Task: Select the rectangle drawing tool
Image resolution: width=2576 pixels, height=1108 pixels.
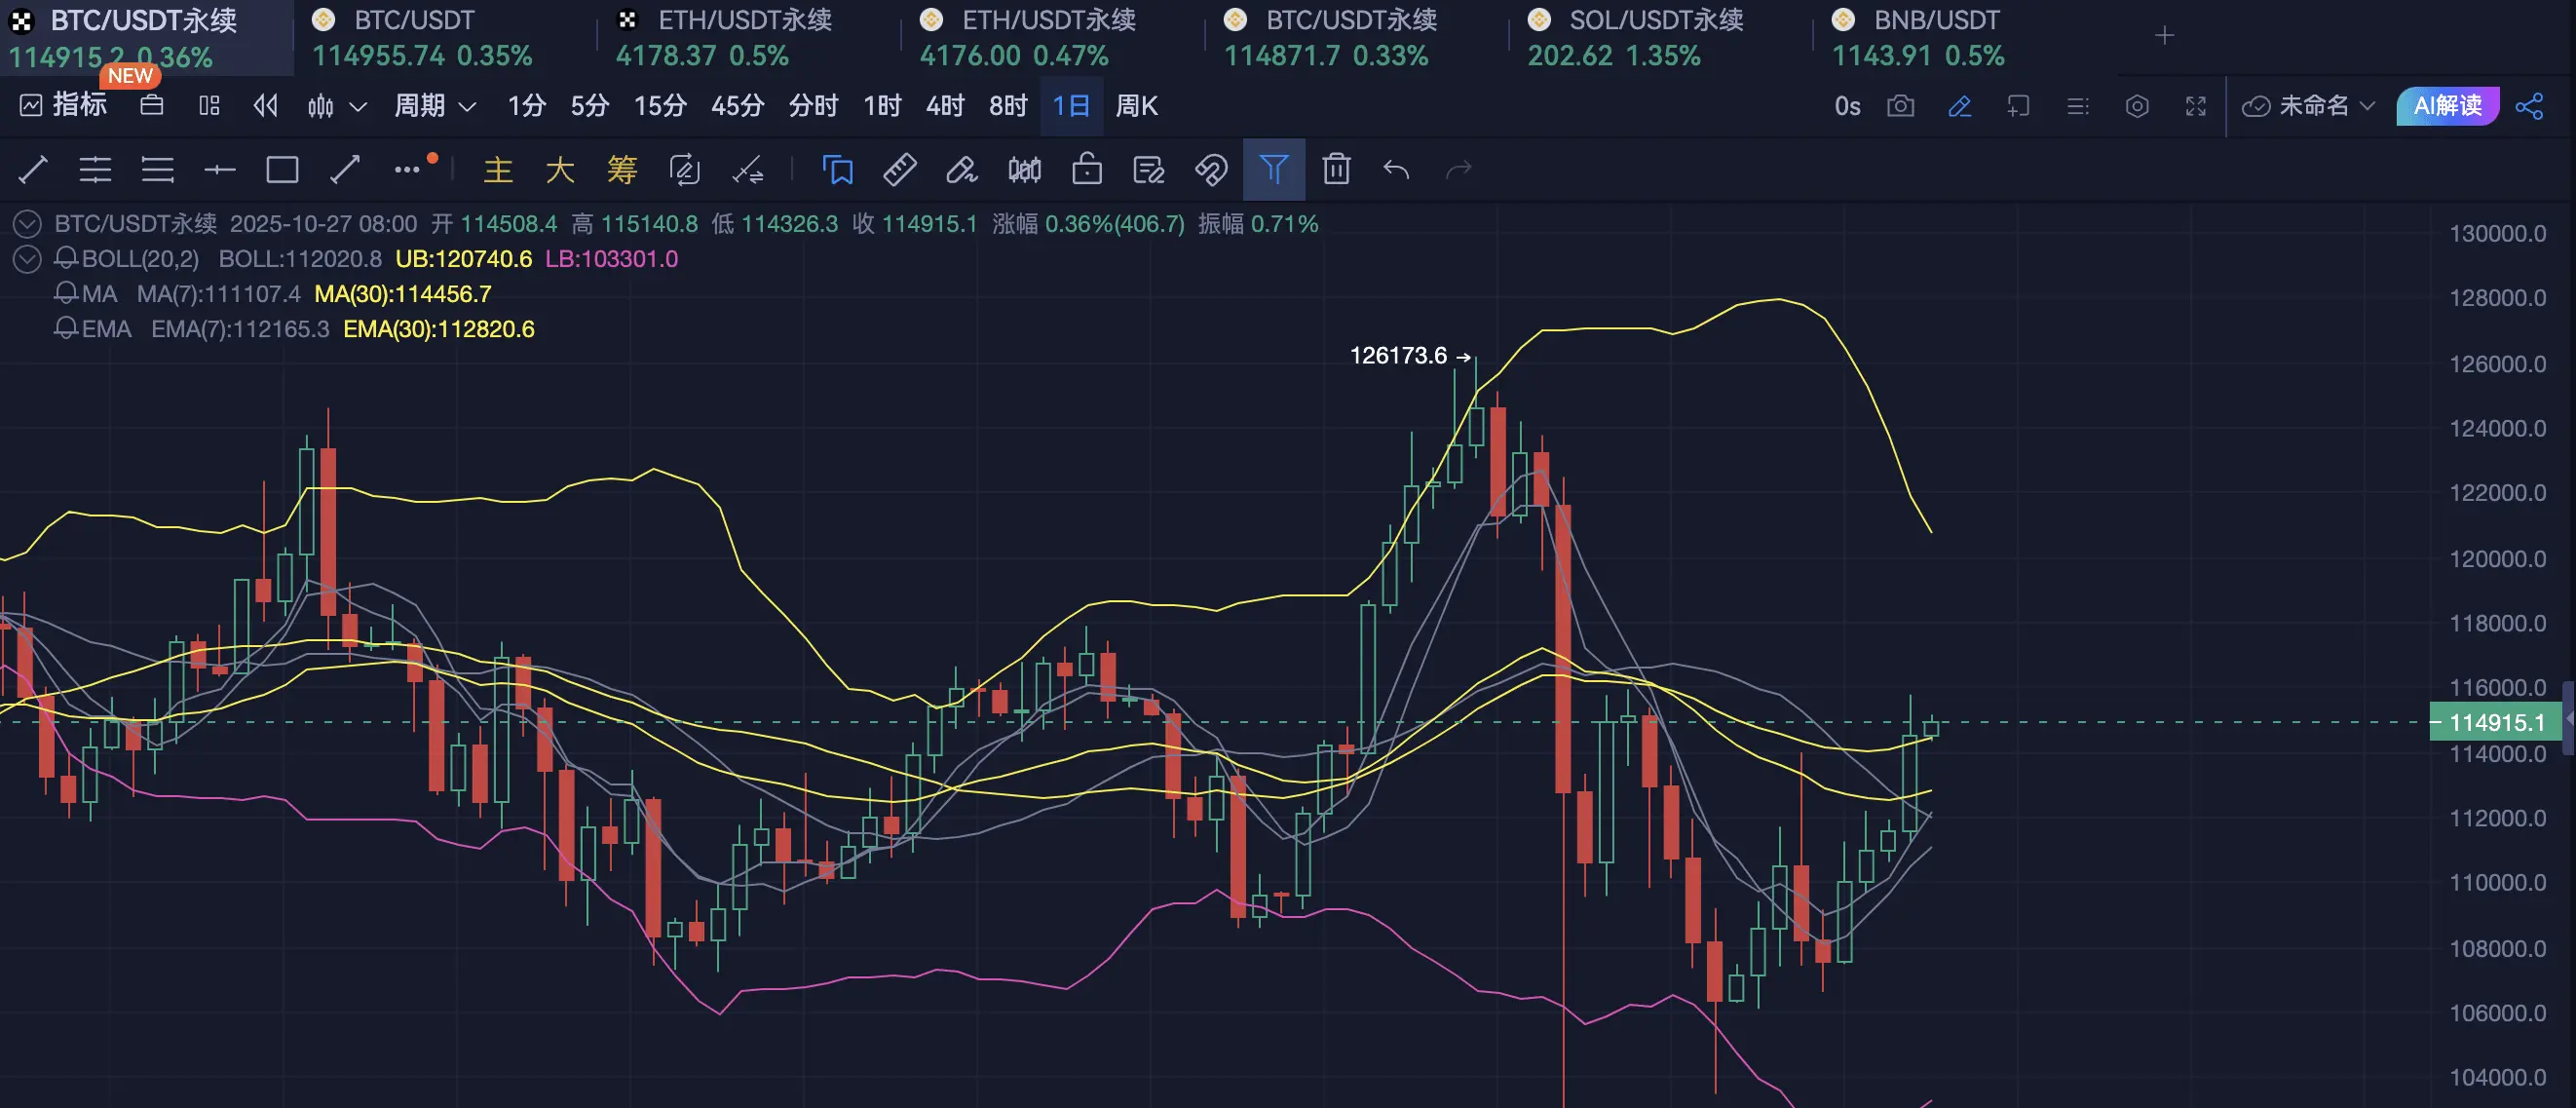Action: click(282, 169)
